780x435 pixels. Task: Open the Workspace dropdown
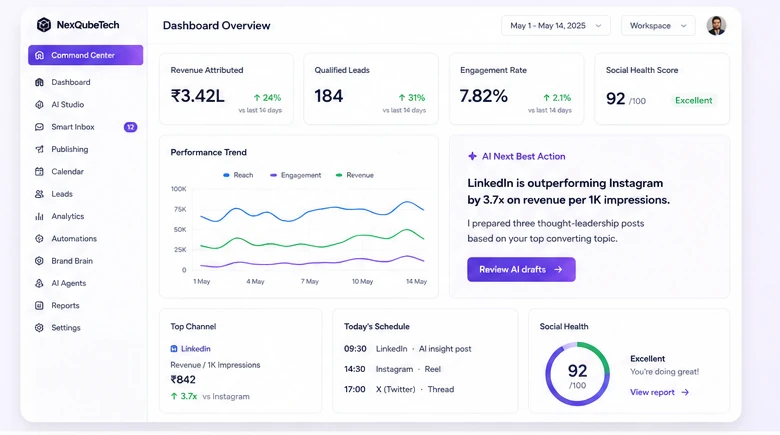[658, 25]
